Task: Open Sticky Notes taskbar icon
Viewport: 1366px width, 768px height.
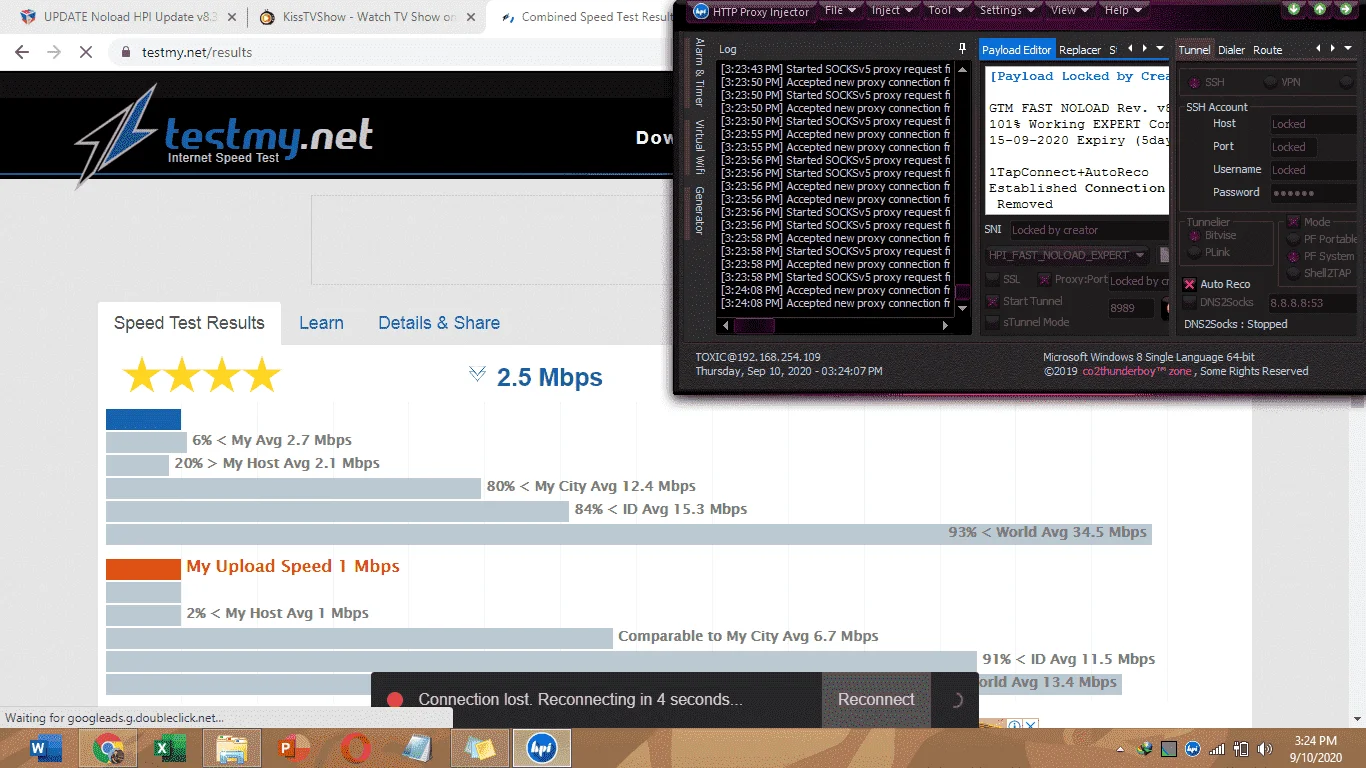Action: click(x=480, y=748)
